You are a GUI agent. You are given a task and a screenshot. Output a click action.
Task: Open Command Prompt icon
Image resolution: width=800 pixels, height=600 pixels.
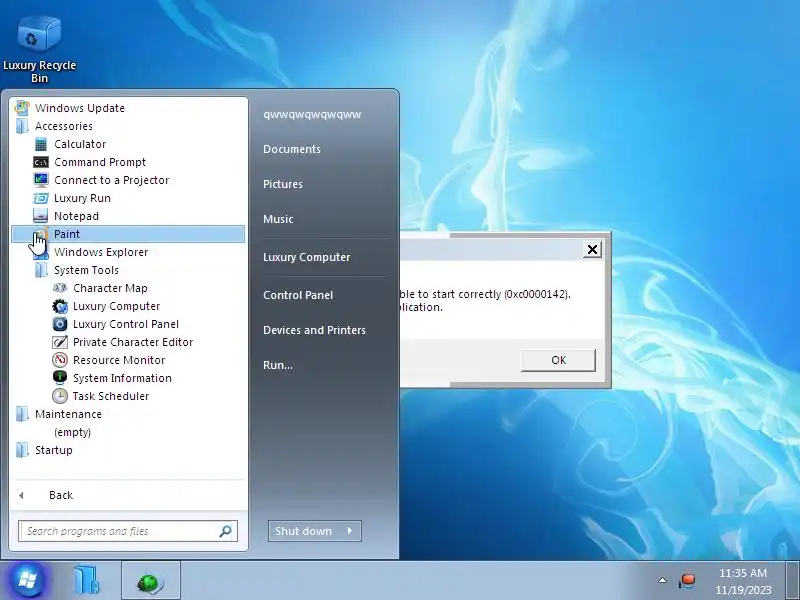point(41,162)
